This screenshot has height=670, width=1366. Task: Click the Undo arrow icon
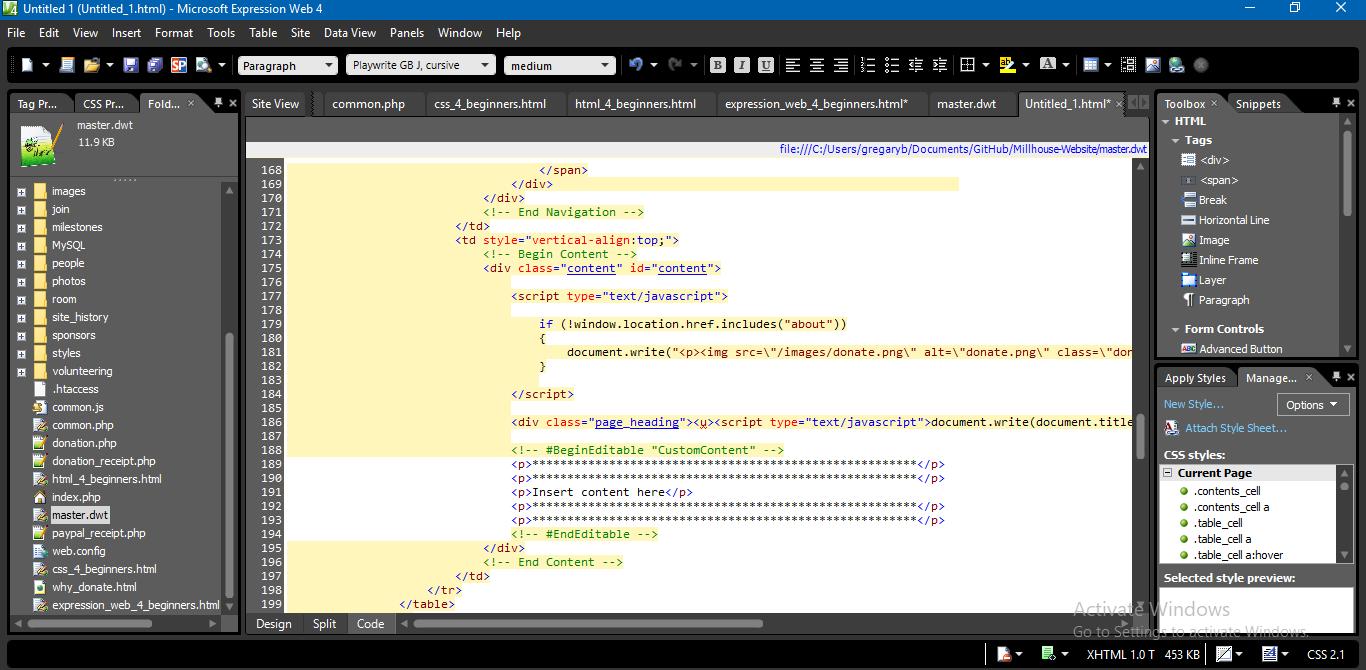click(x=636, y=65)
